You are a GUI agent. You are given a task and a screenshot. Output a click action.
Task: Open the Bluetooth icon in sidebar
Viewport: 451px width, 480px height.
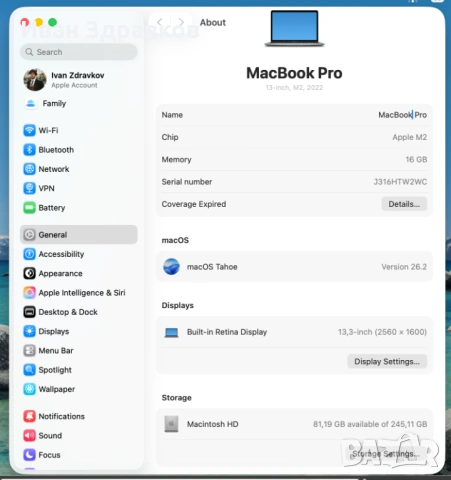(29, 149)
